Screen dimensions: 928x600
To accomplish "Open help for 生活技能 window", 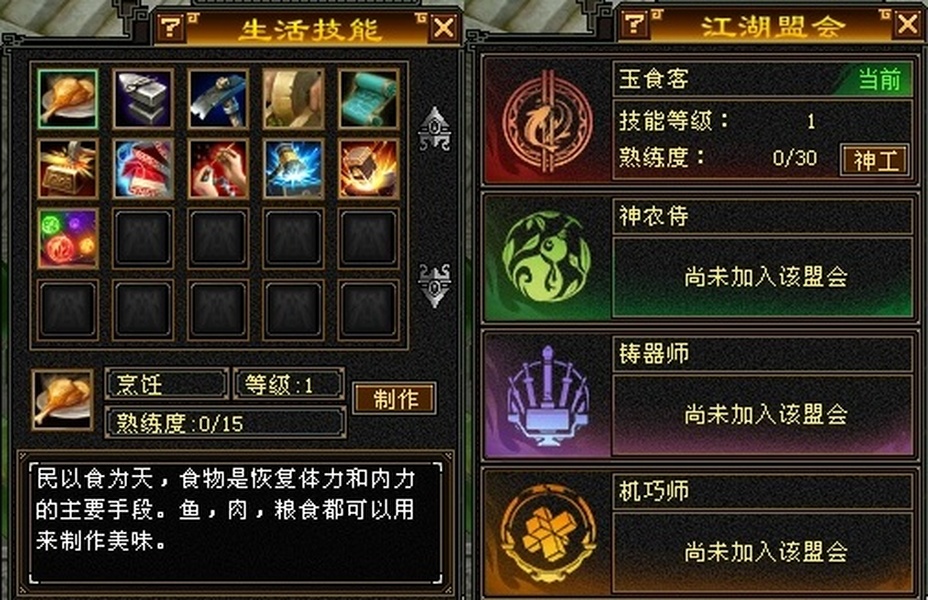I will coord(171,27).
